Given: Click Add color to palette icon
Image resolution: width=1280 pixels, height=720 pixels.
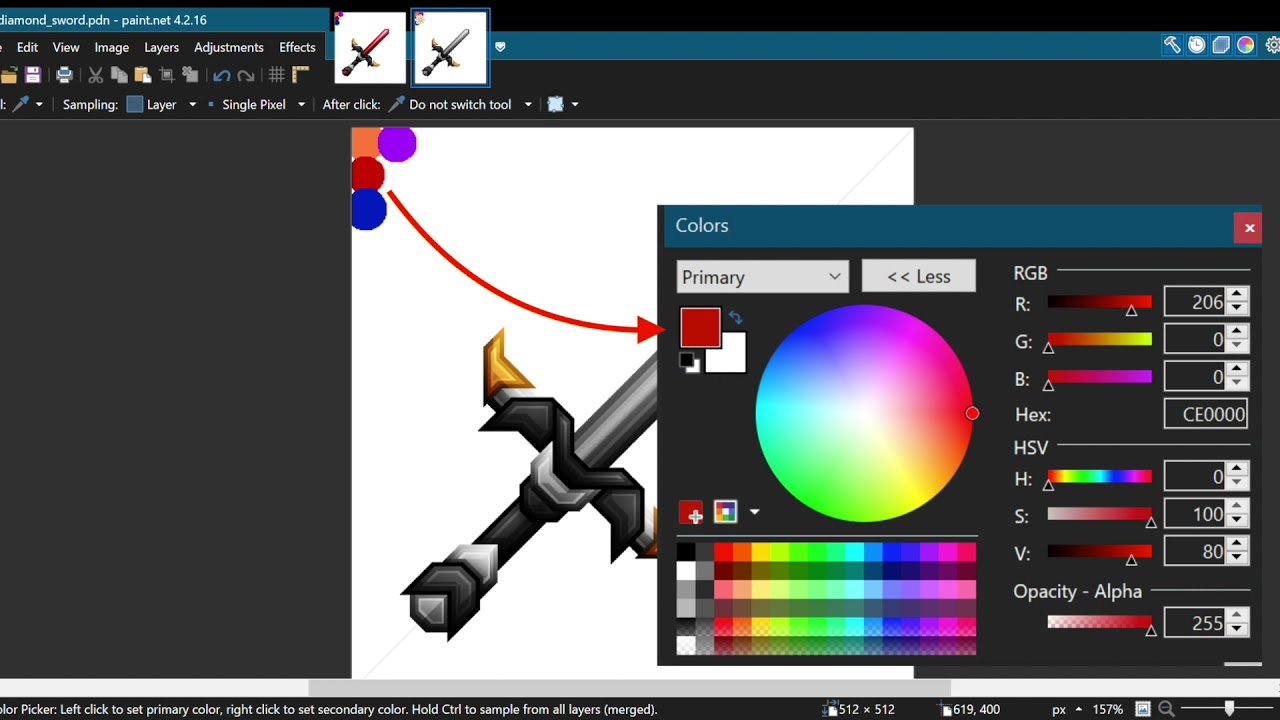Looking at the screenshot, I should (x=691, y=512).
